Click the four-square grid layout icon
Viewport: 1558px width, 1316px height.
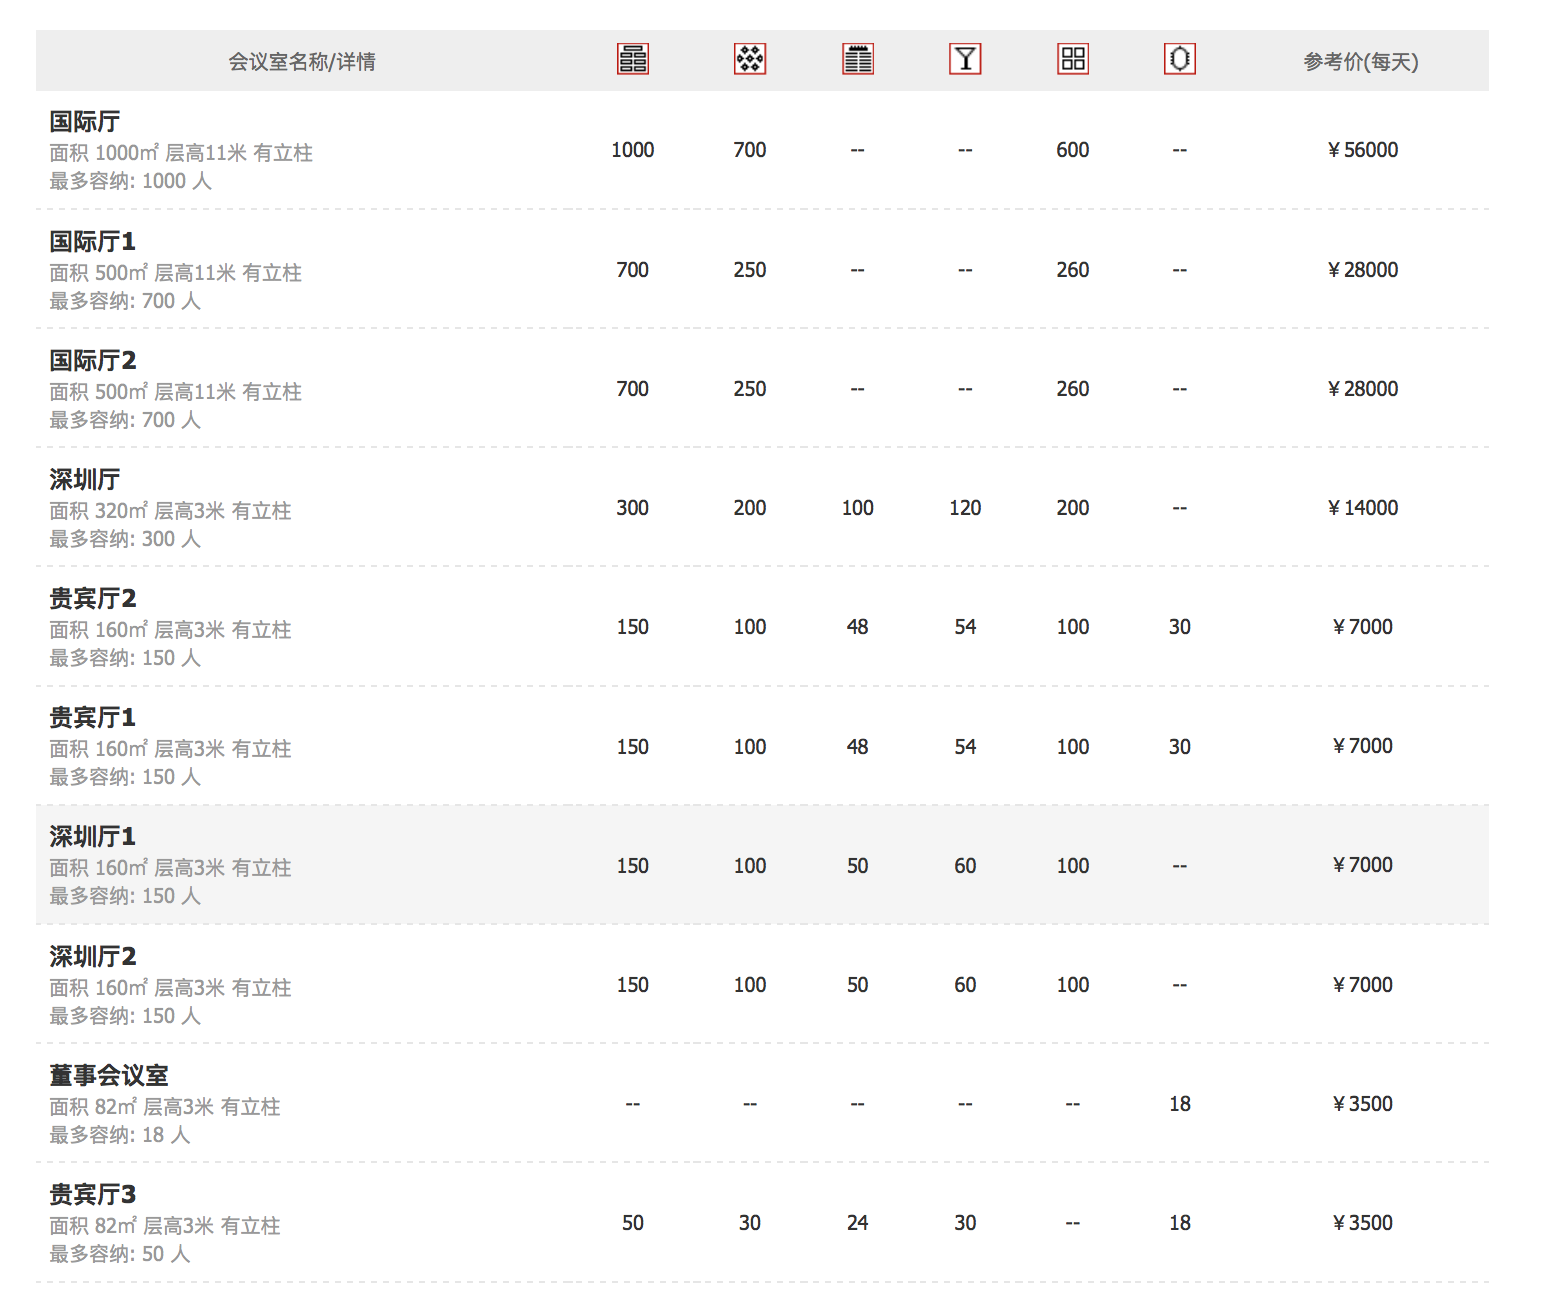1073,59
